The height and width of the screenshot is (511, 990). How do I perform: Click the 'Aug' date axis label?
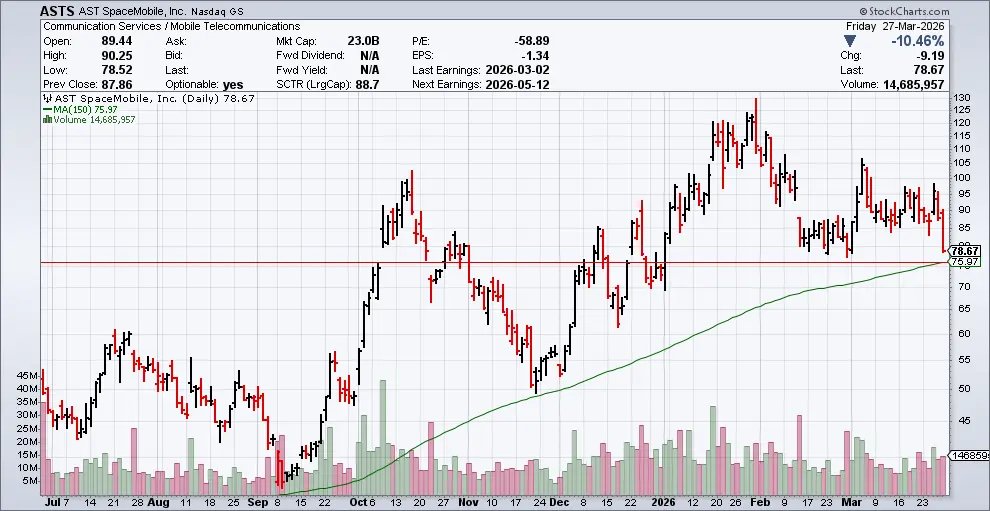coord(158,503)
